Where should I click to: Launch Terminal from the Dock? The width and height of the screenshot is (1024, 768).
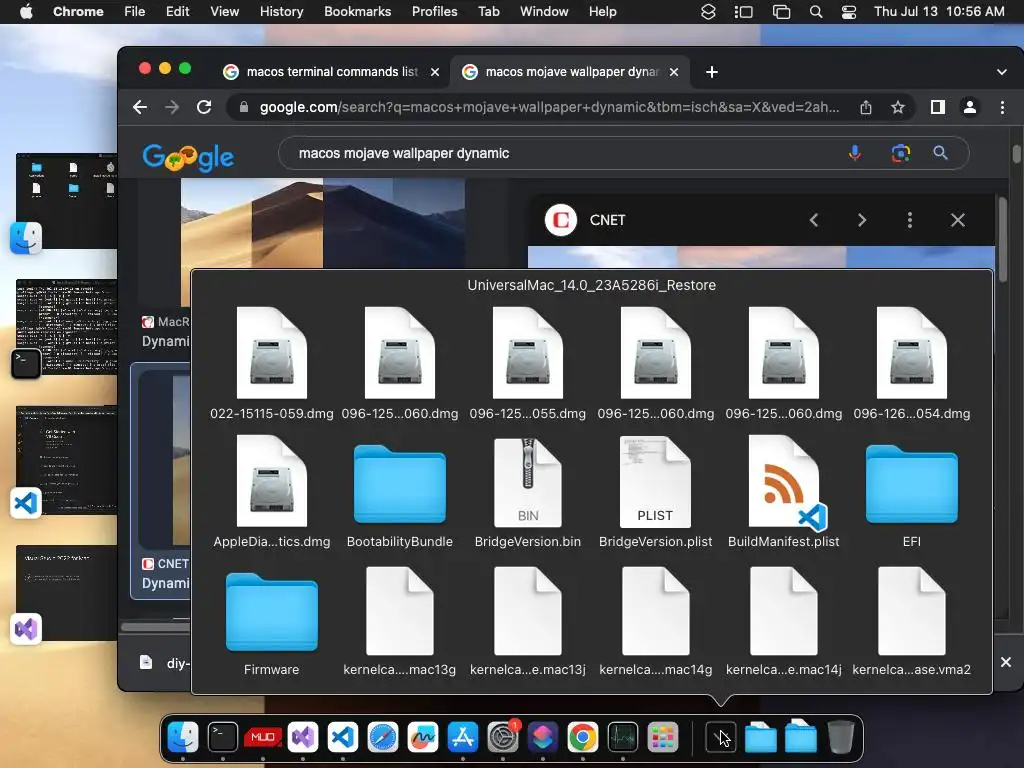tap(223, 737)
